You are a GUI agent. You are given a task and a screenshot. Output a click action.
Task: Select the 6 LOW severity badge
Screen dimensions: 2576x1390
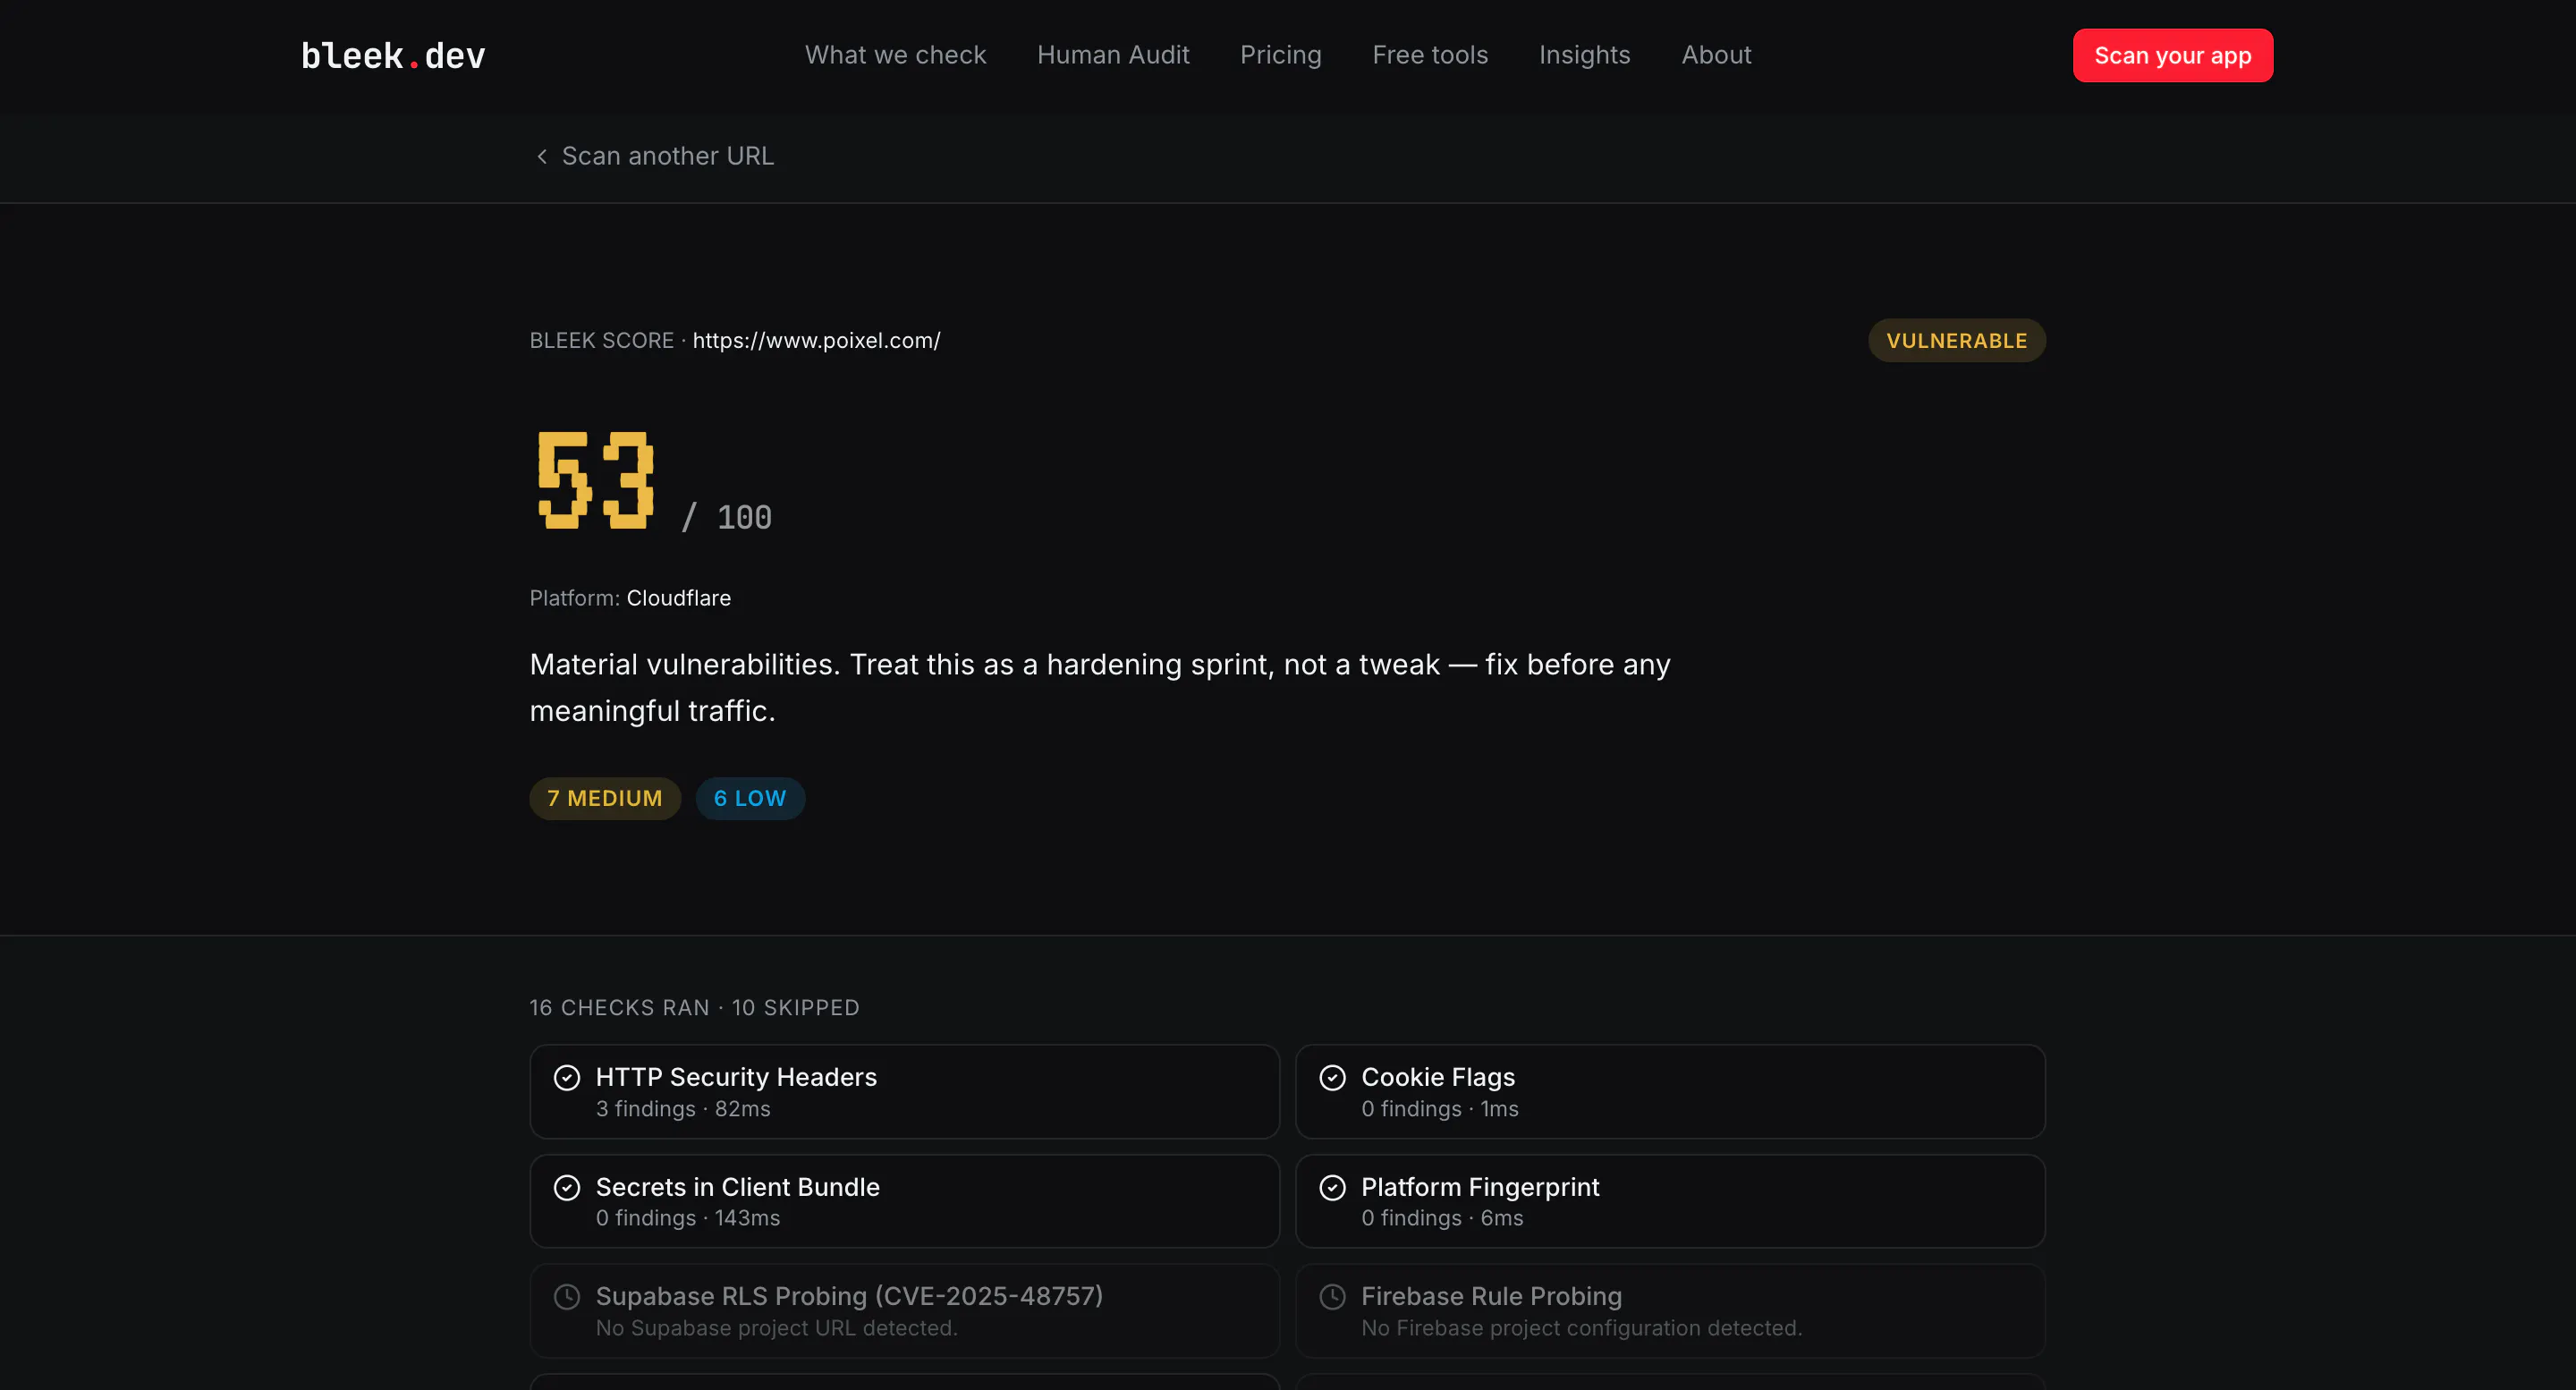[750, 798]
